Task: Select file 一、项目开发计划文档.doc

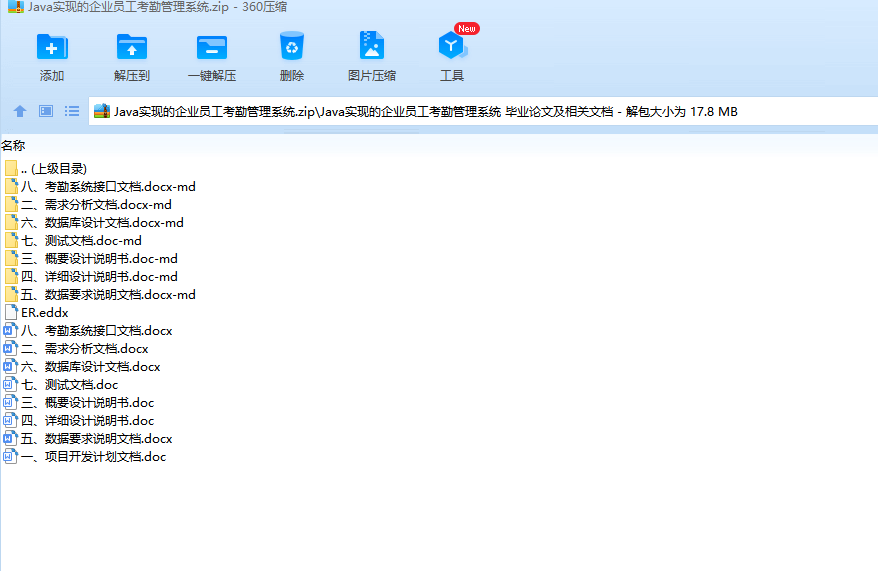Action: (x=85, y=456)
